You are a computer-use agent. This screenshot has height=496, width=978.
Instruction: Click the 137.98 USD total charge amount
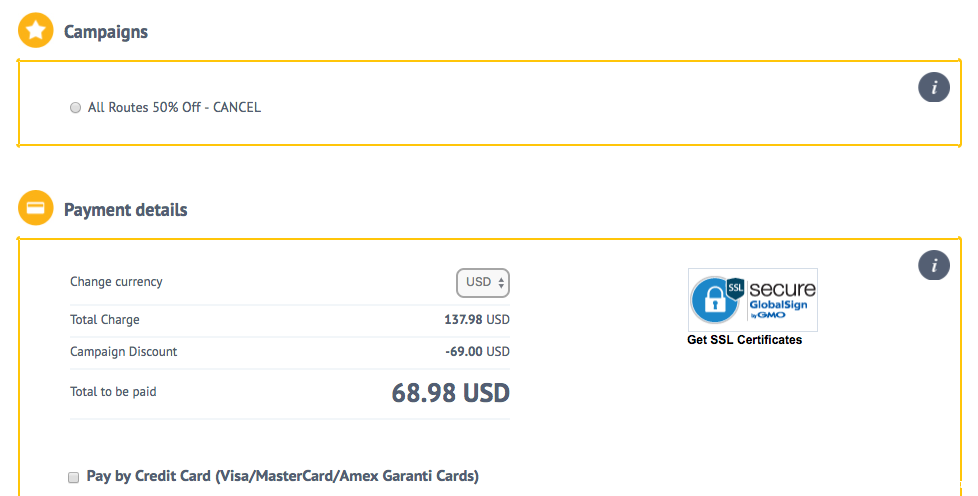pos(476,320)
